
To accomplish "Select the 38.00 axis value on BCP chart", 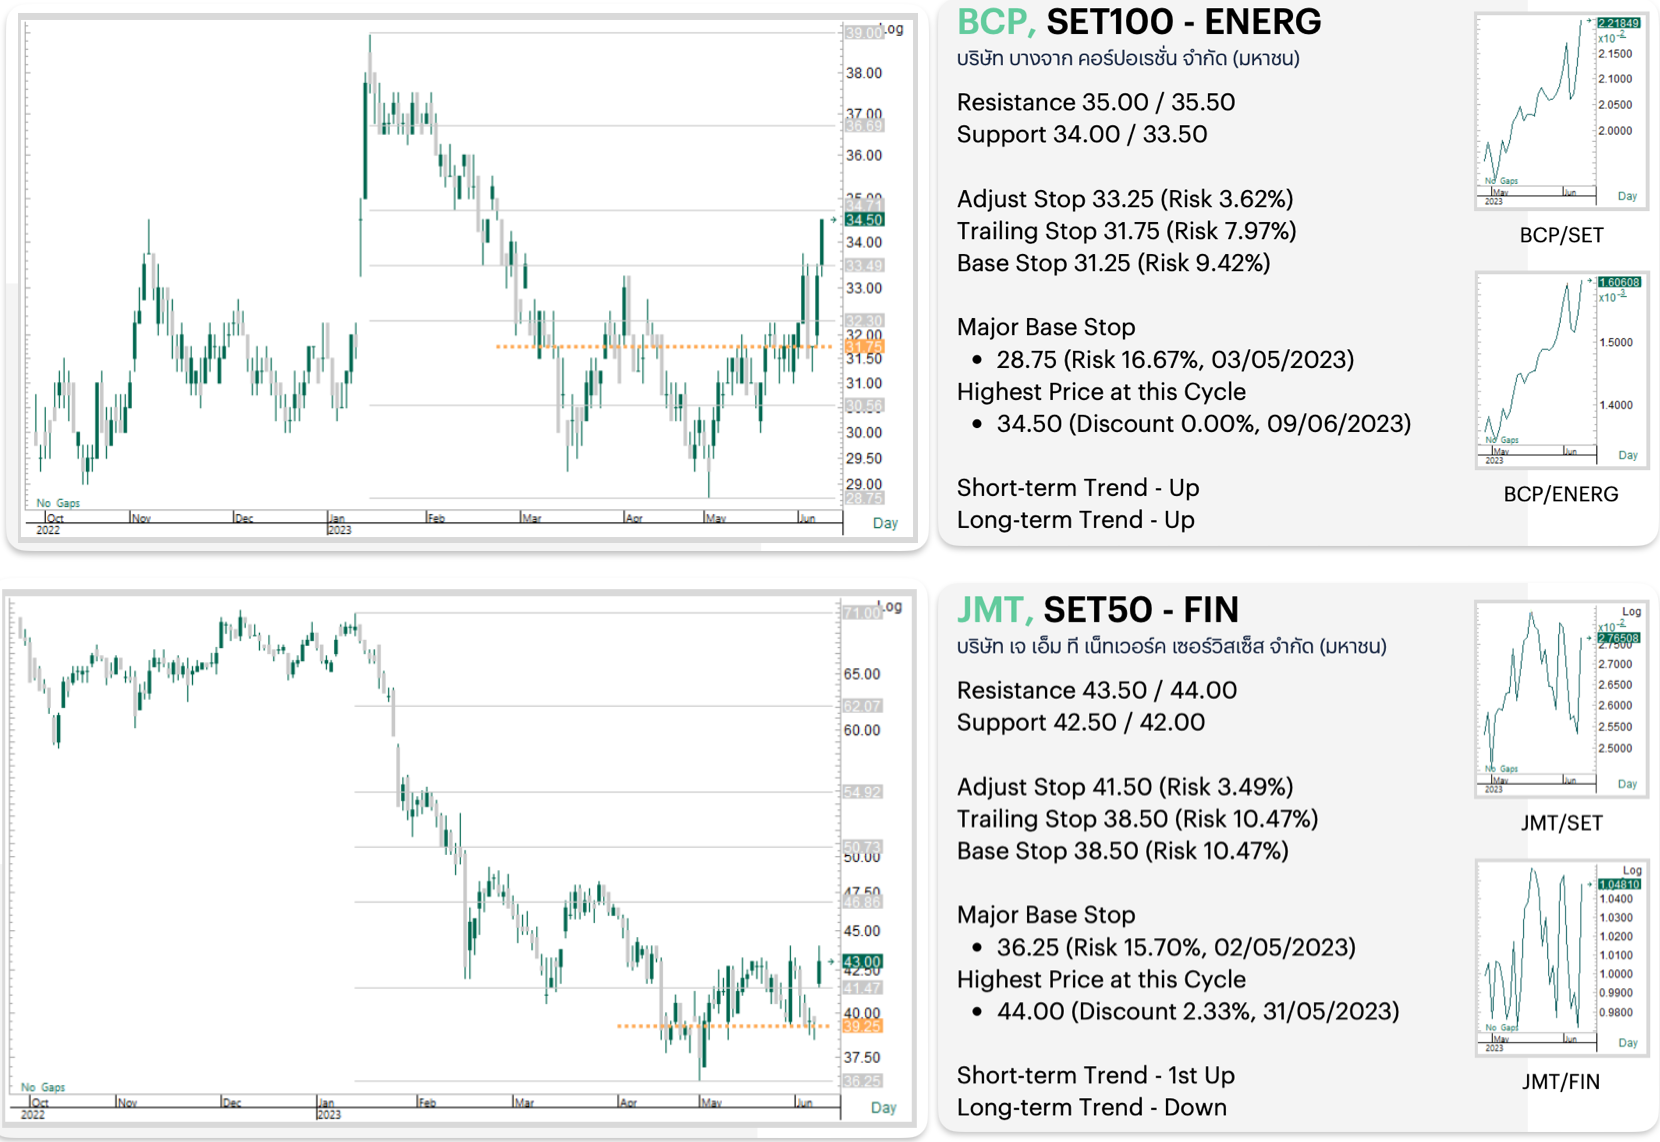I will pyautogui.click(x=864, y=73).
